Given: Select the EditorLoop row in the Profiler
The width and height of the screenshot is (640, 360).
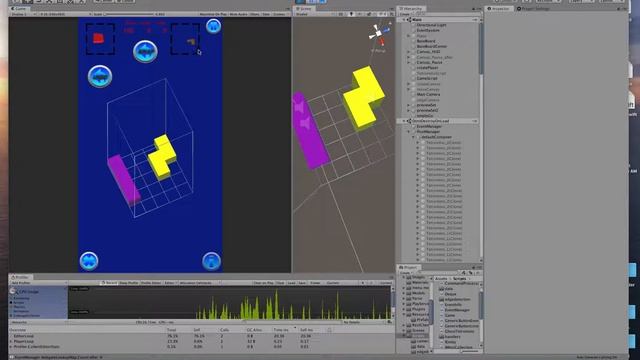Looking at the screenshot, I should [200, 336].
